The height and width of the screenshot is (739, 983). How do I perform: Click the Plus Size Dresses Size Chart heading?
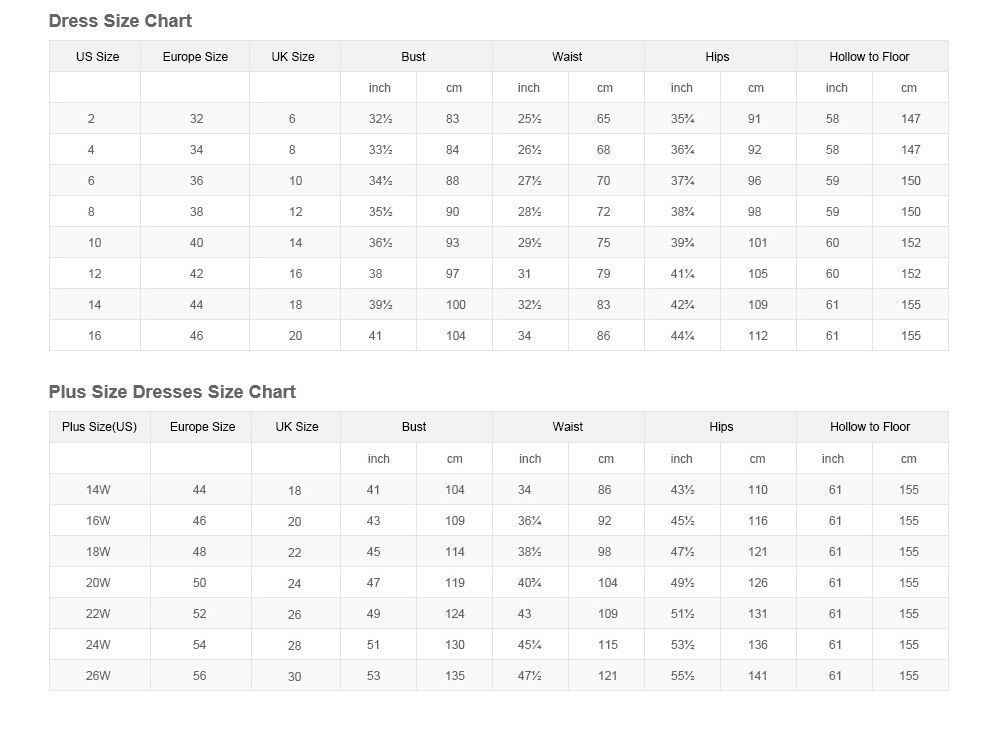tap(172, 392)
